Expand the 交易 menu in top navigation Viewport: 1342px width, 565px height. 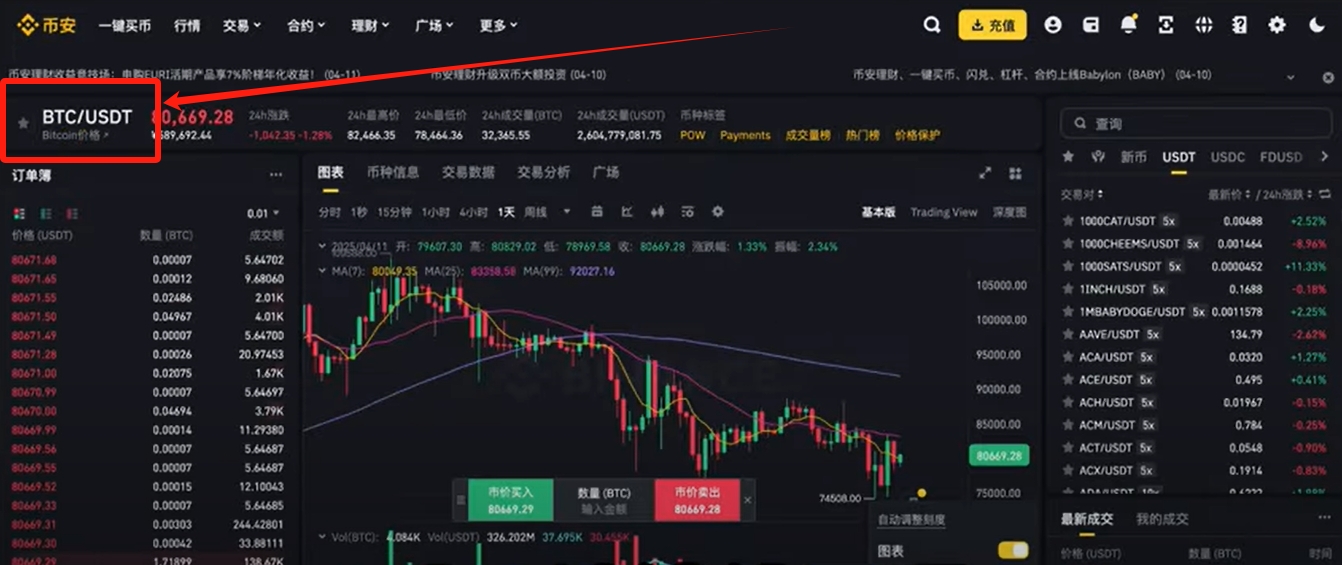241,25
